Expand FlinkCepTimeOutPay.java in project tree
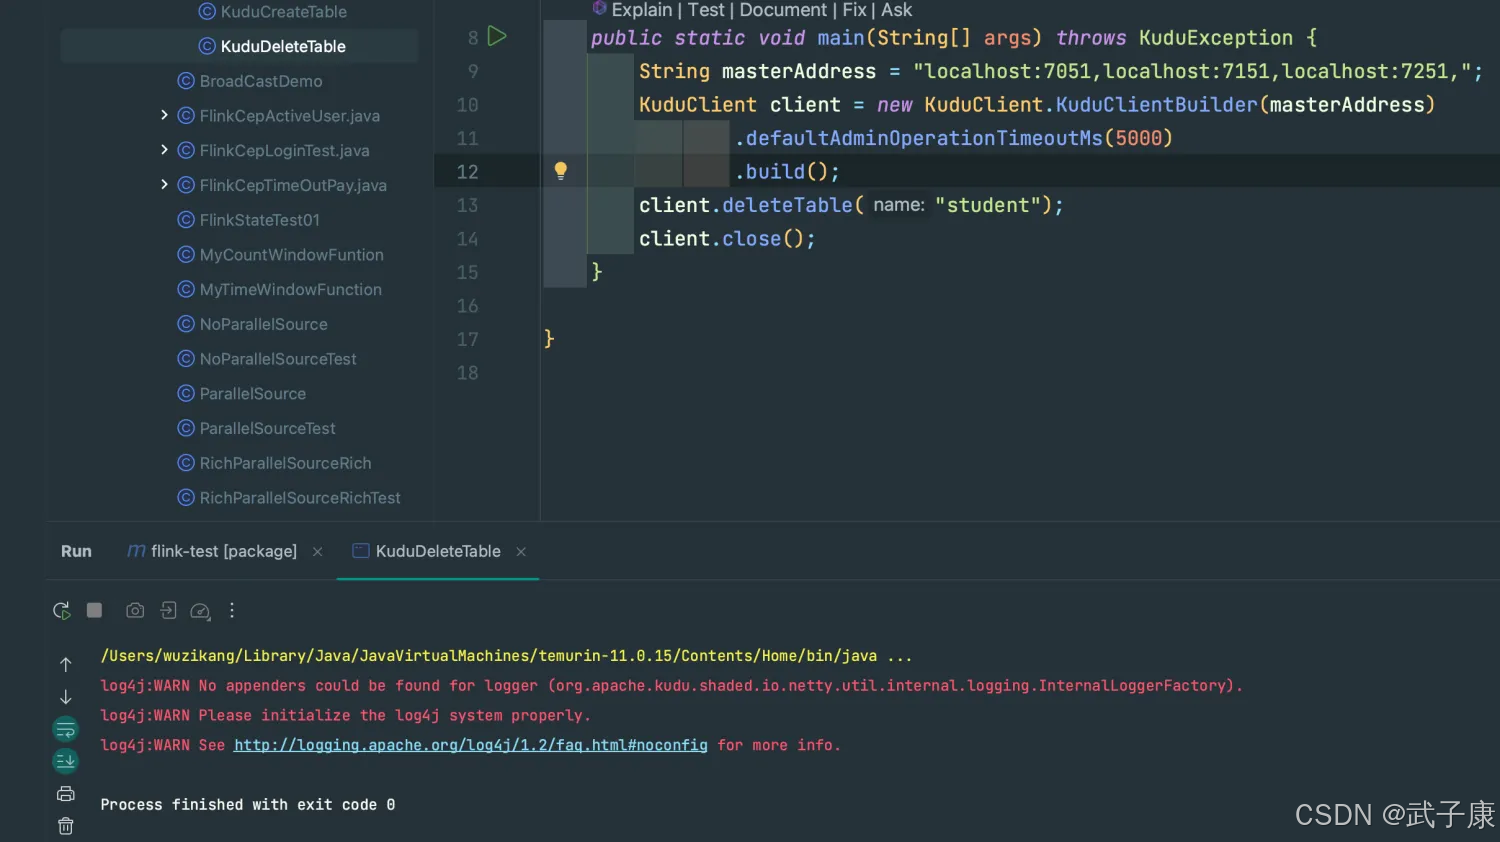The height and width of the screenshot is (842, 1500). [x=164, y=185]
